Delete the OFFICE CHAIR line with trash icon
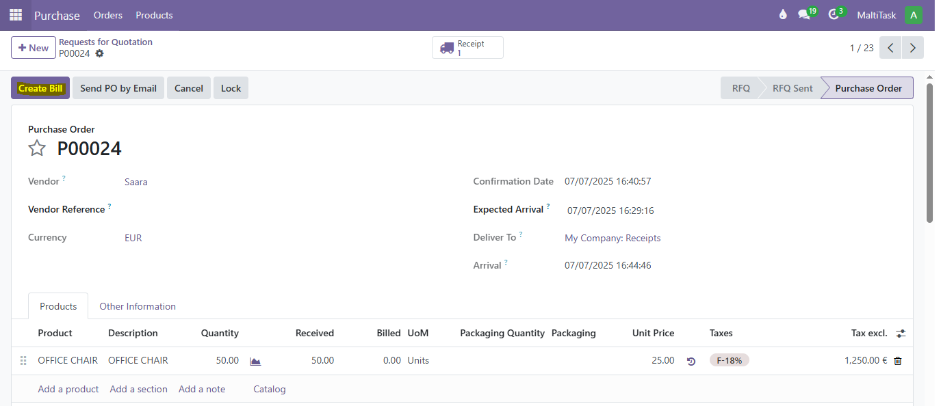This screenshot has height=406, width=936. pos(897,361)
